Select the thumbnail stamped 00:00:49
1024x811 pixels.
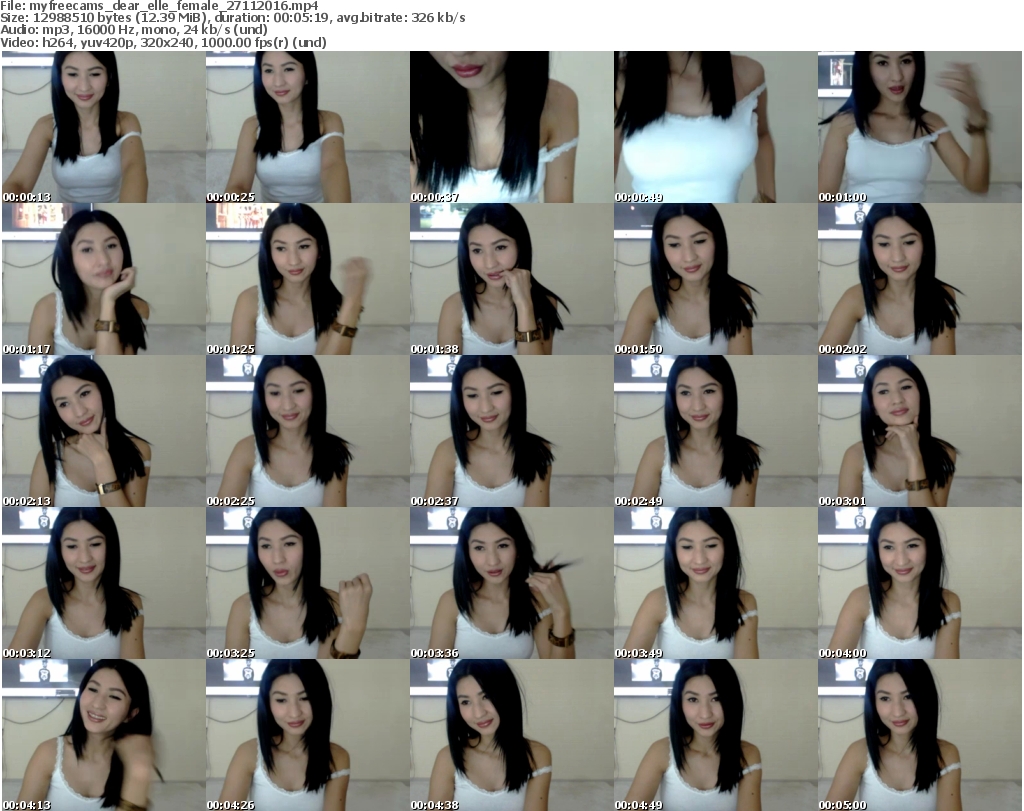click(716, 127)
